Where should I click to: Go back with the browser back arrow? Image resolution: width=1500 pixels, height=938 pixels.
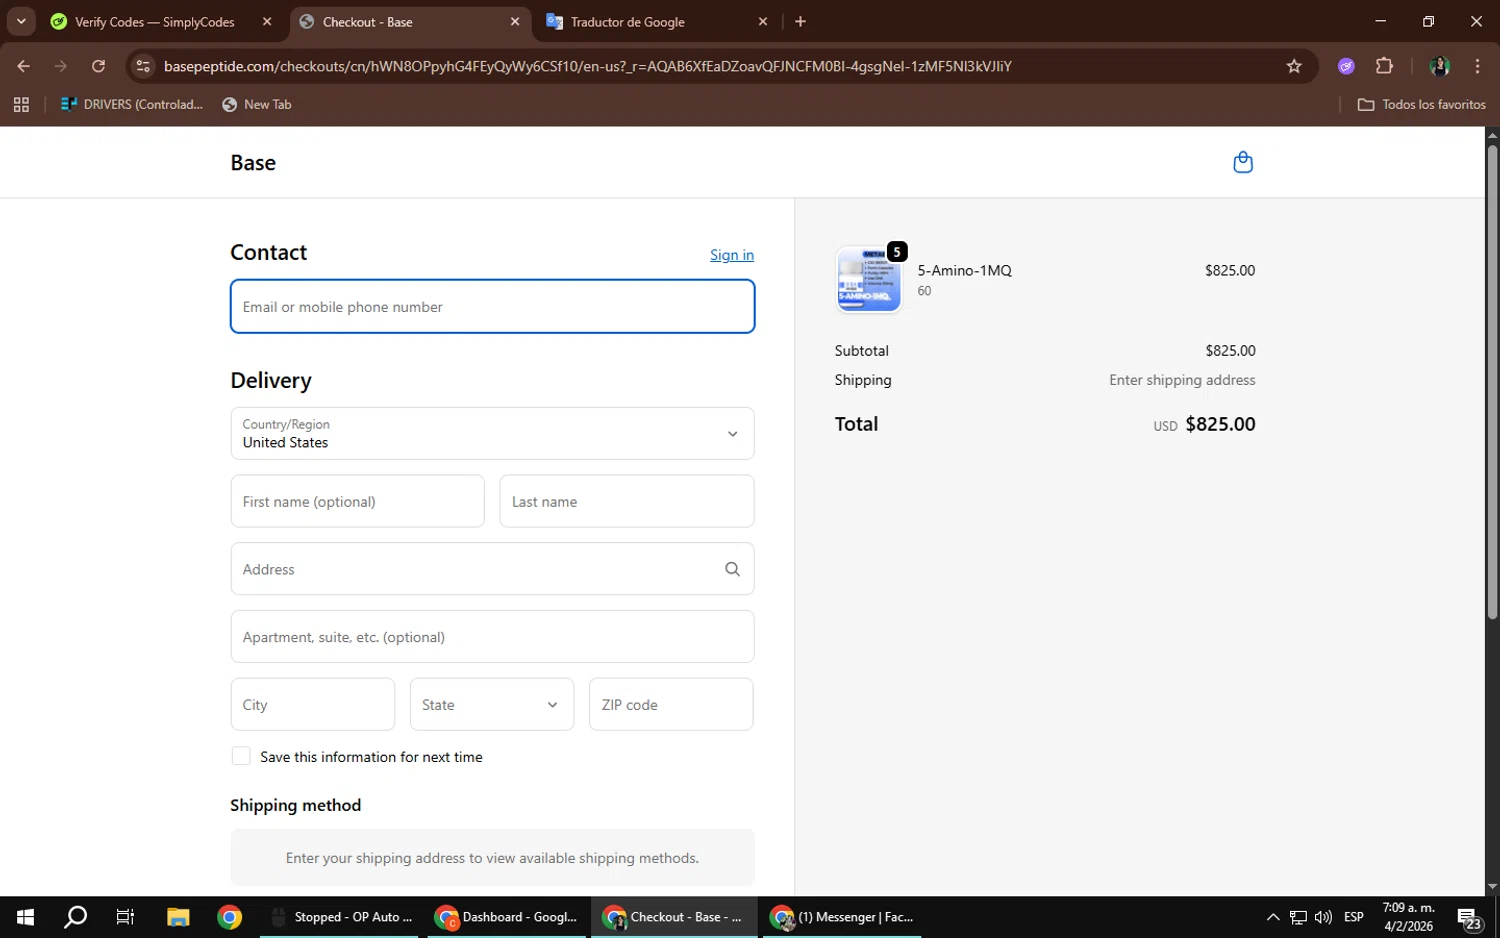click(x=24, y=66)
